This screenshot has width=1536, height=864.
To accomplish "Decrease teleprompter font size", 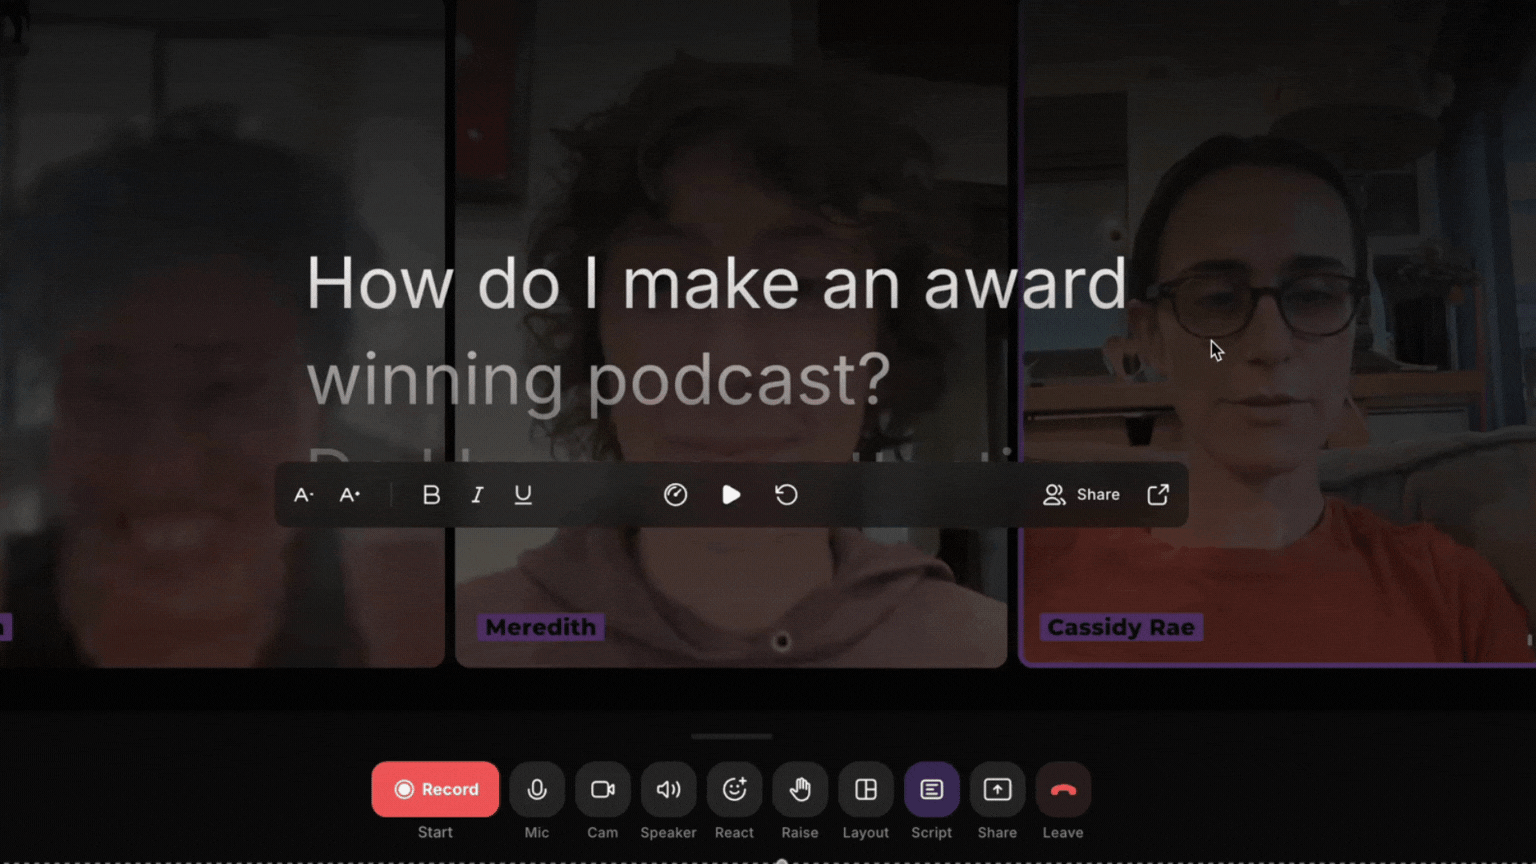I will (x=303, y=495).
